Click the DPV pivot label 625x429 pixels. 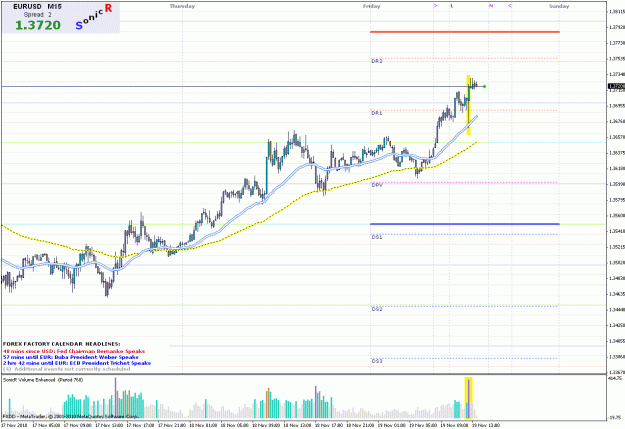pos(377,185)
